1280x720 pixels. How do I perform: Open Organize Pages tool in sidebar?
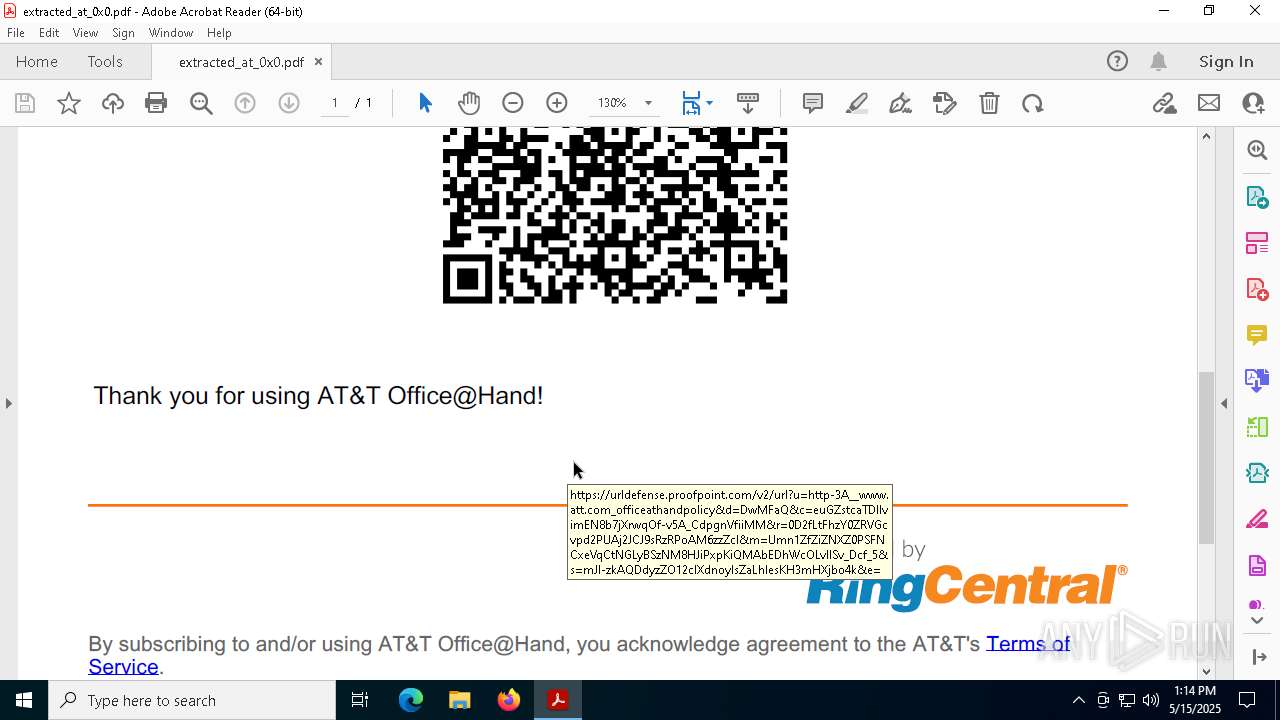(x=1257, y=242)
